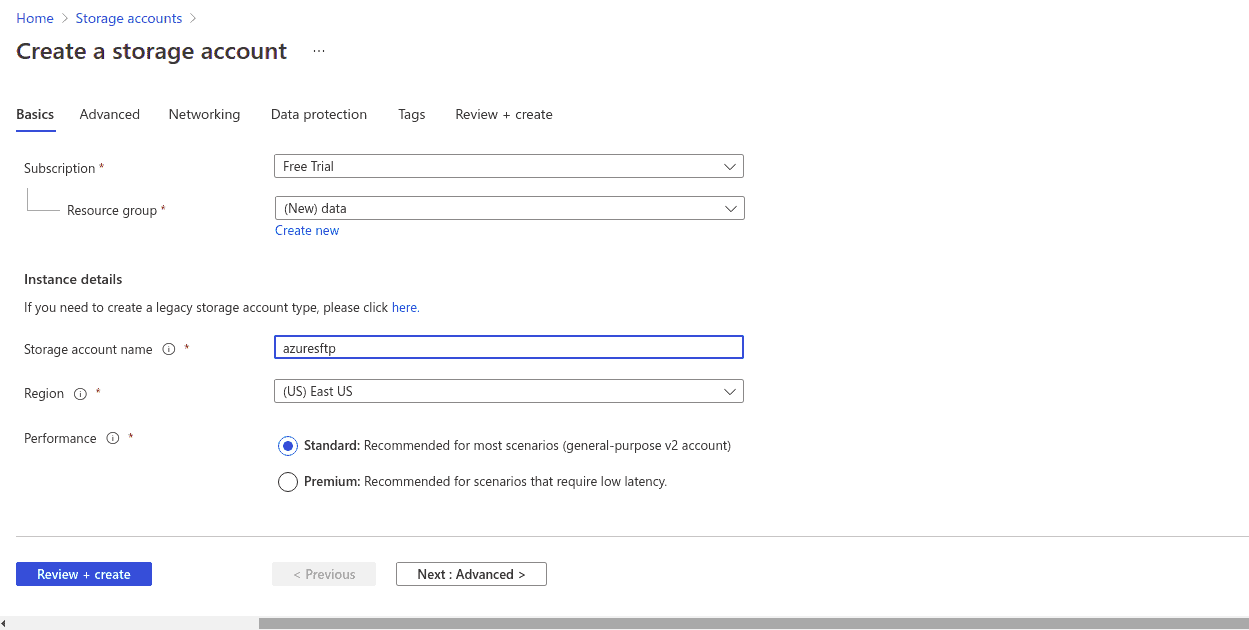Screen dimensions: 1249x630
Task: Open the Subscription dropdown showing Free Trial
Action: click(x=509, y=166)
